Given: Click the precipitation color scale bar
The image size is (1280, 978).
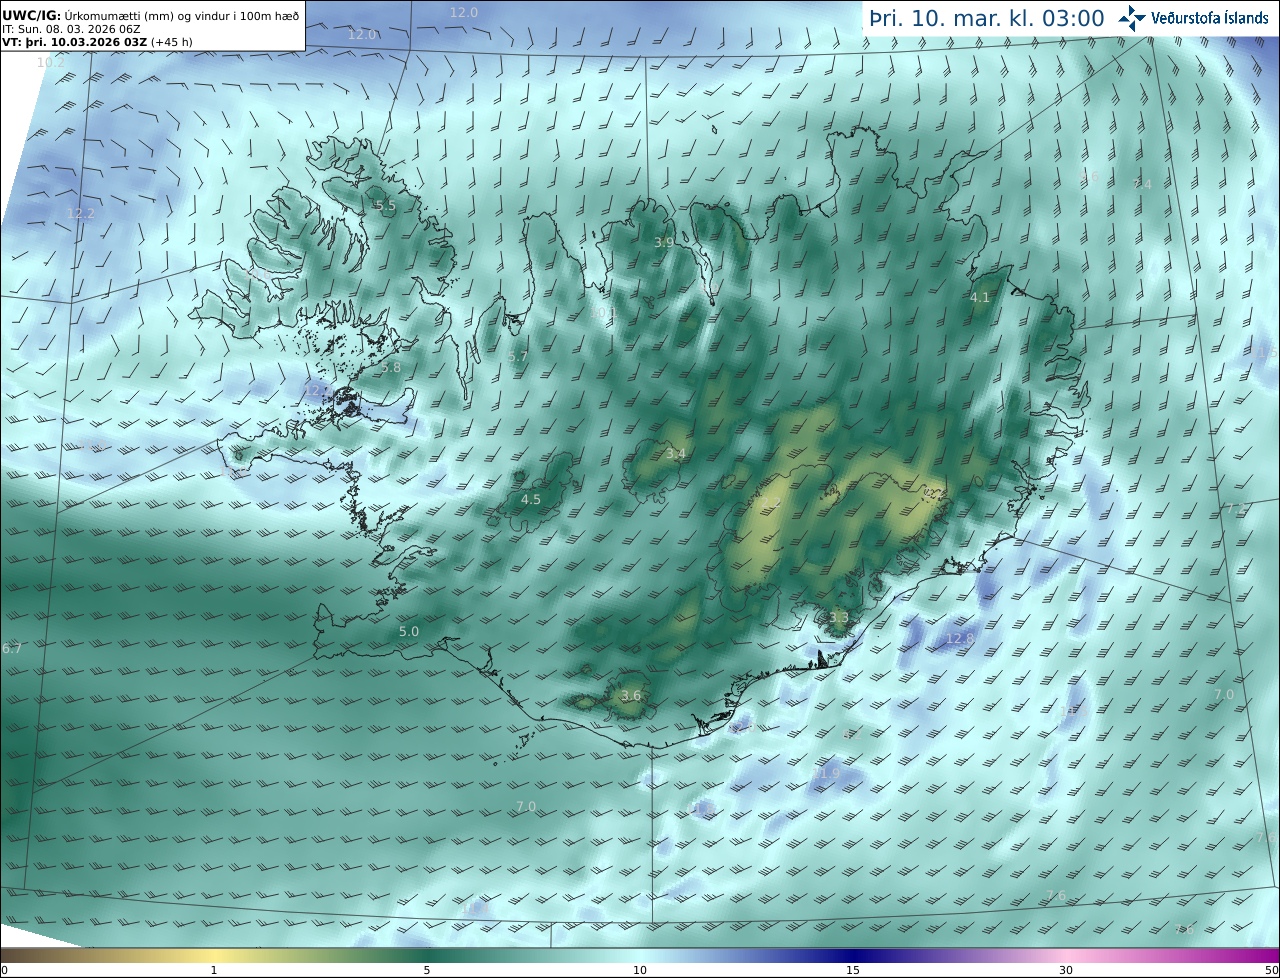Looking at the screenshot, I should point(640,955).
